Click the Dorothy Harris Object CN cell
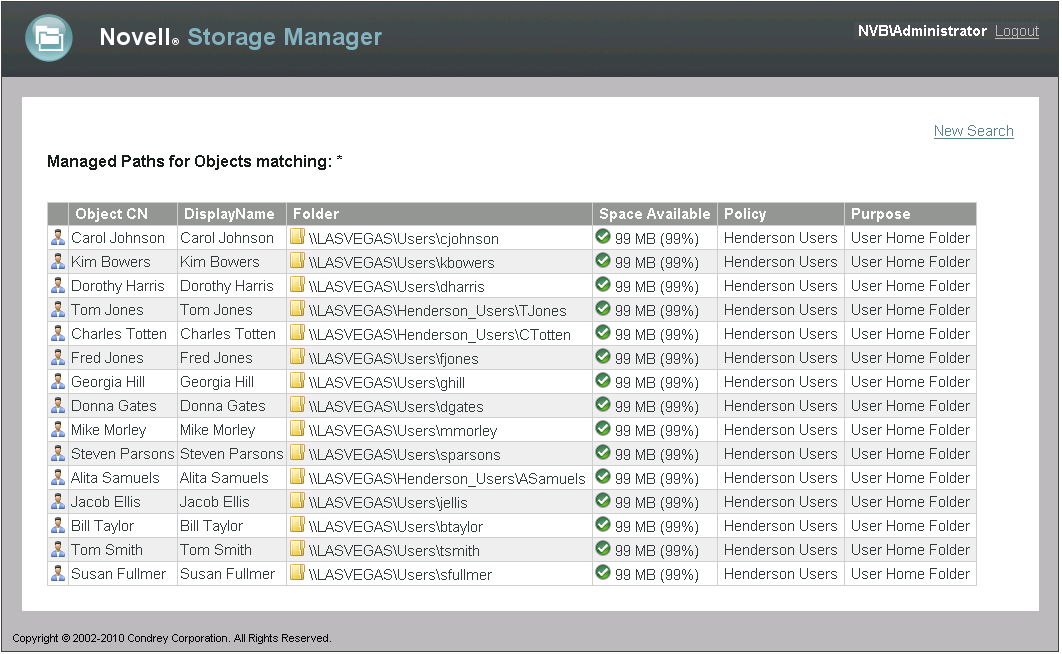The image size is (1062, 654). (117, 286)
